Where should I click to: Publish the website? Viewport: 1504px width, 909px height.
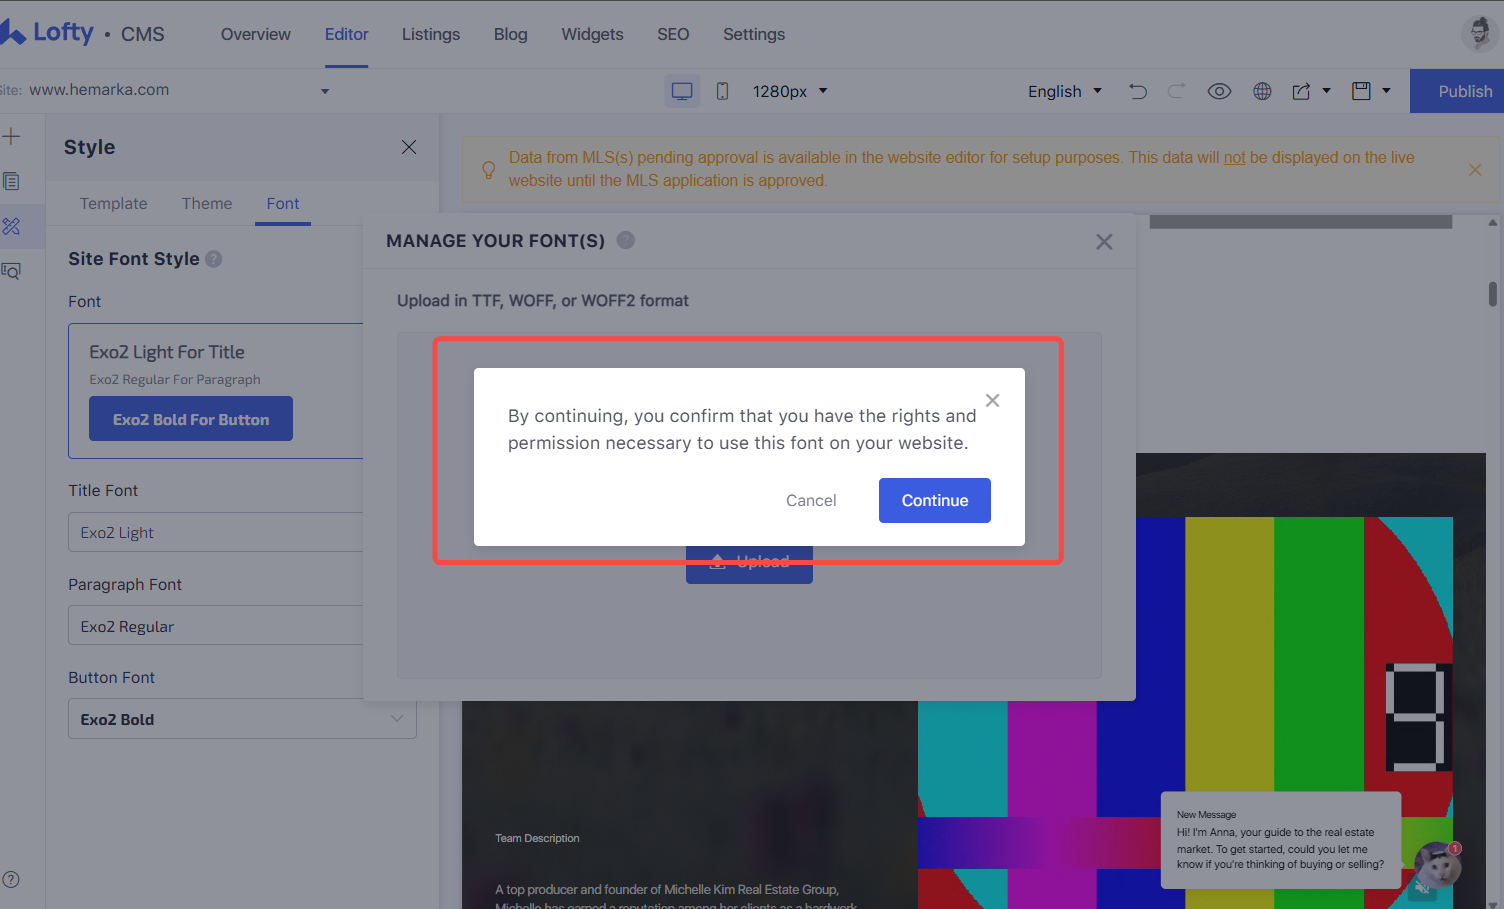coord(1457,91)
